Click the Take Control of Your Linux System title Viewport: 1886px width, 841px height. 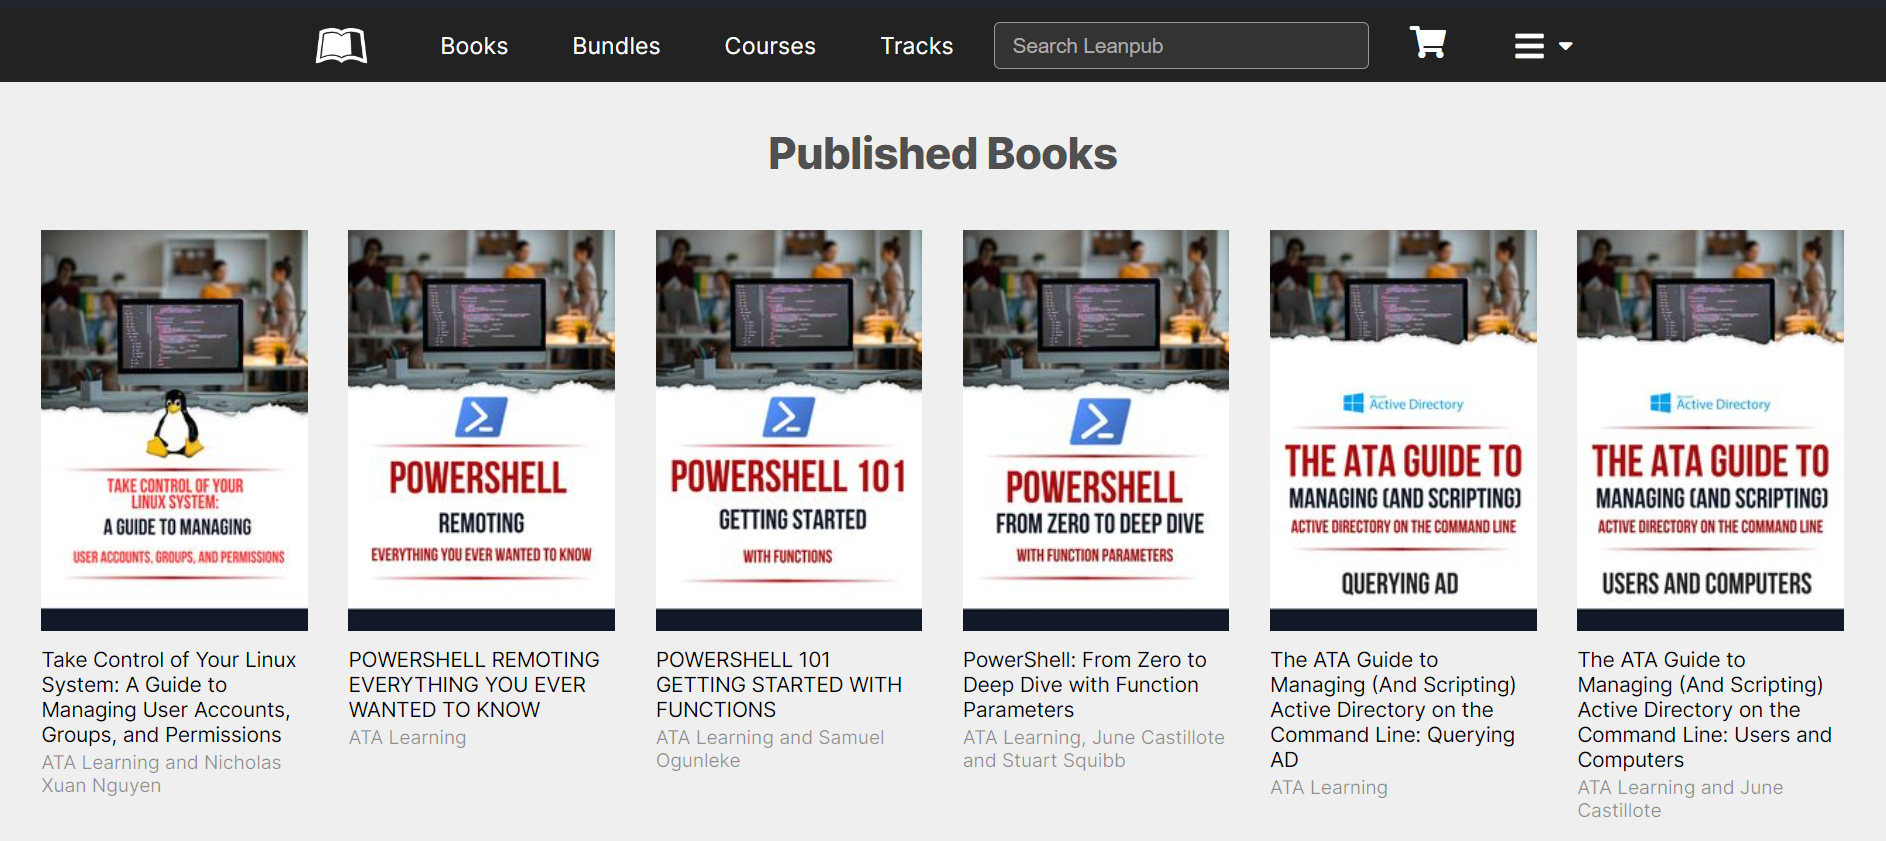[169, 697]
